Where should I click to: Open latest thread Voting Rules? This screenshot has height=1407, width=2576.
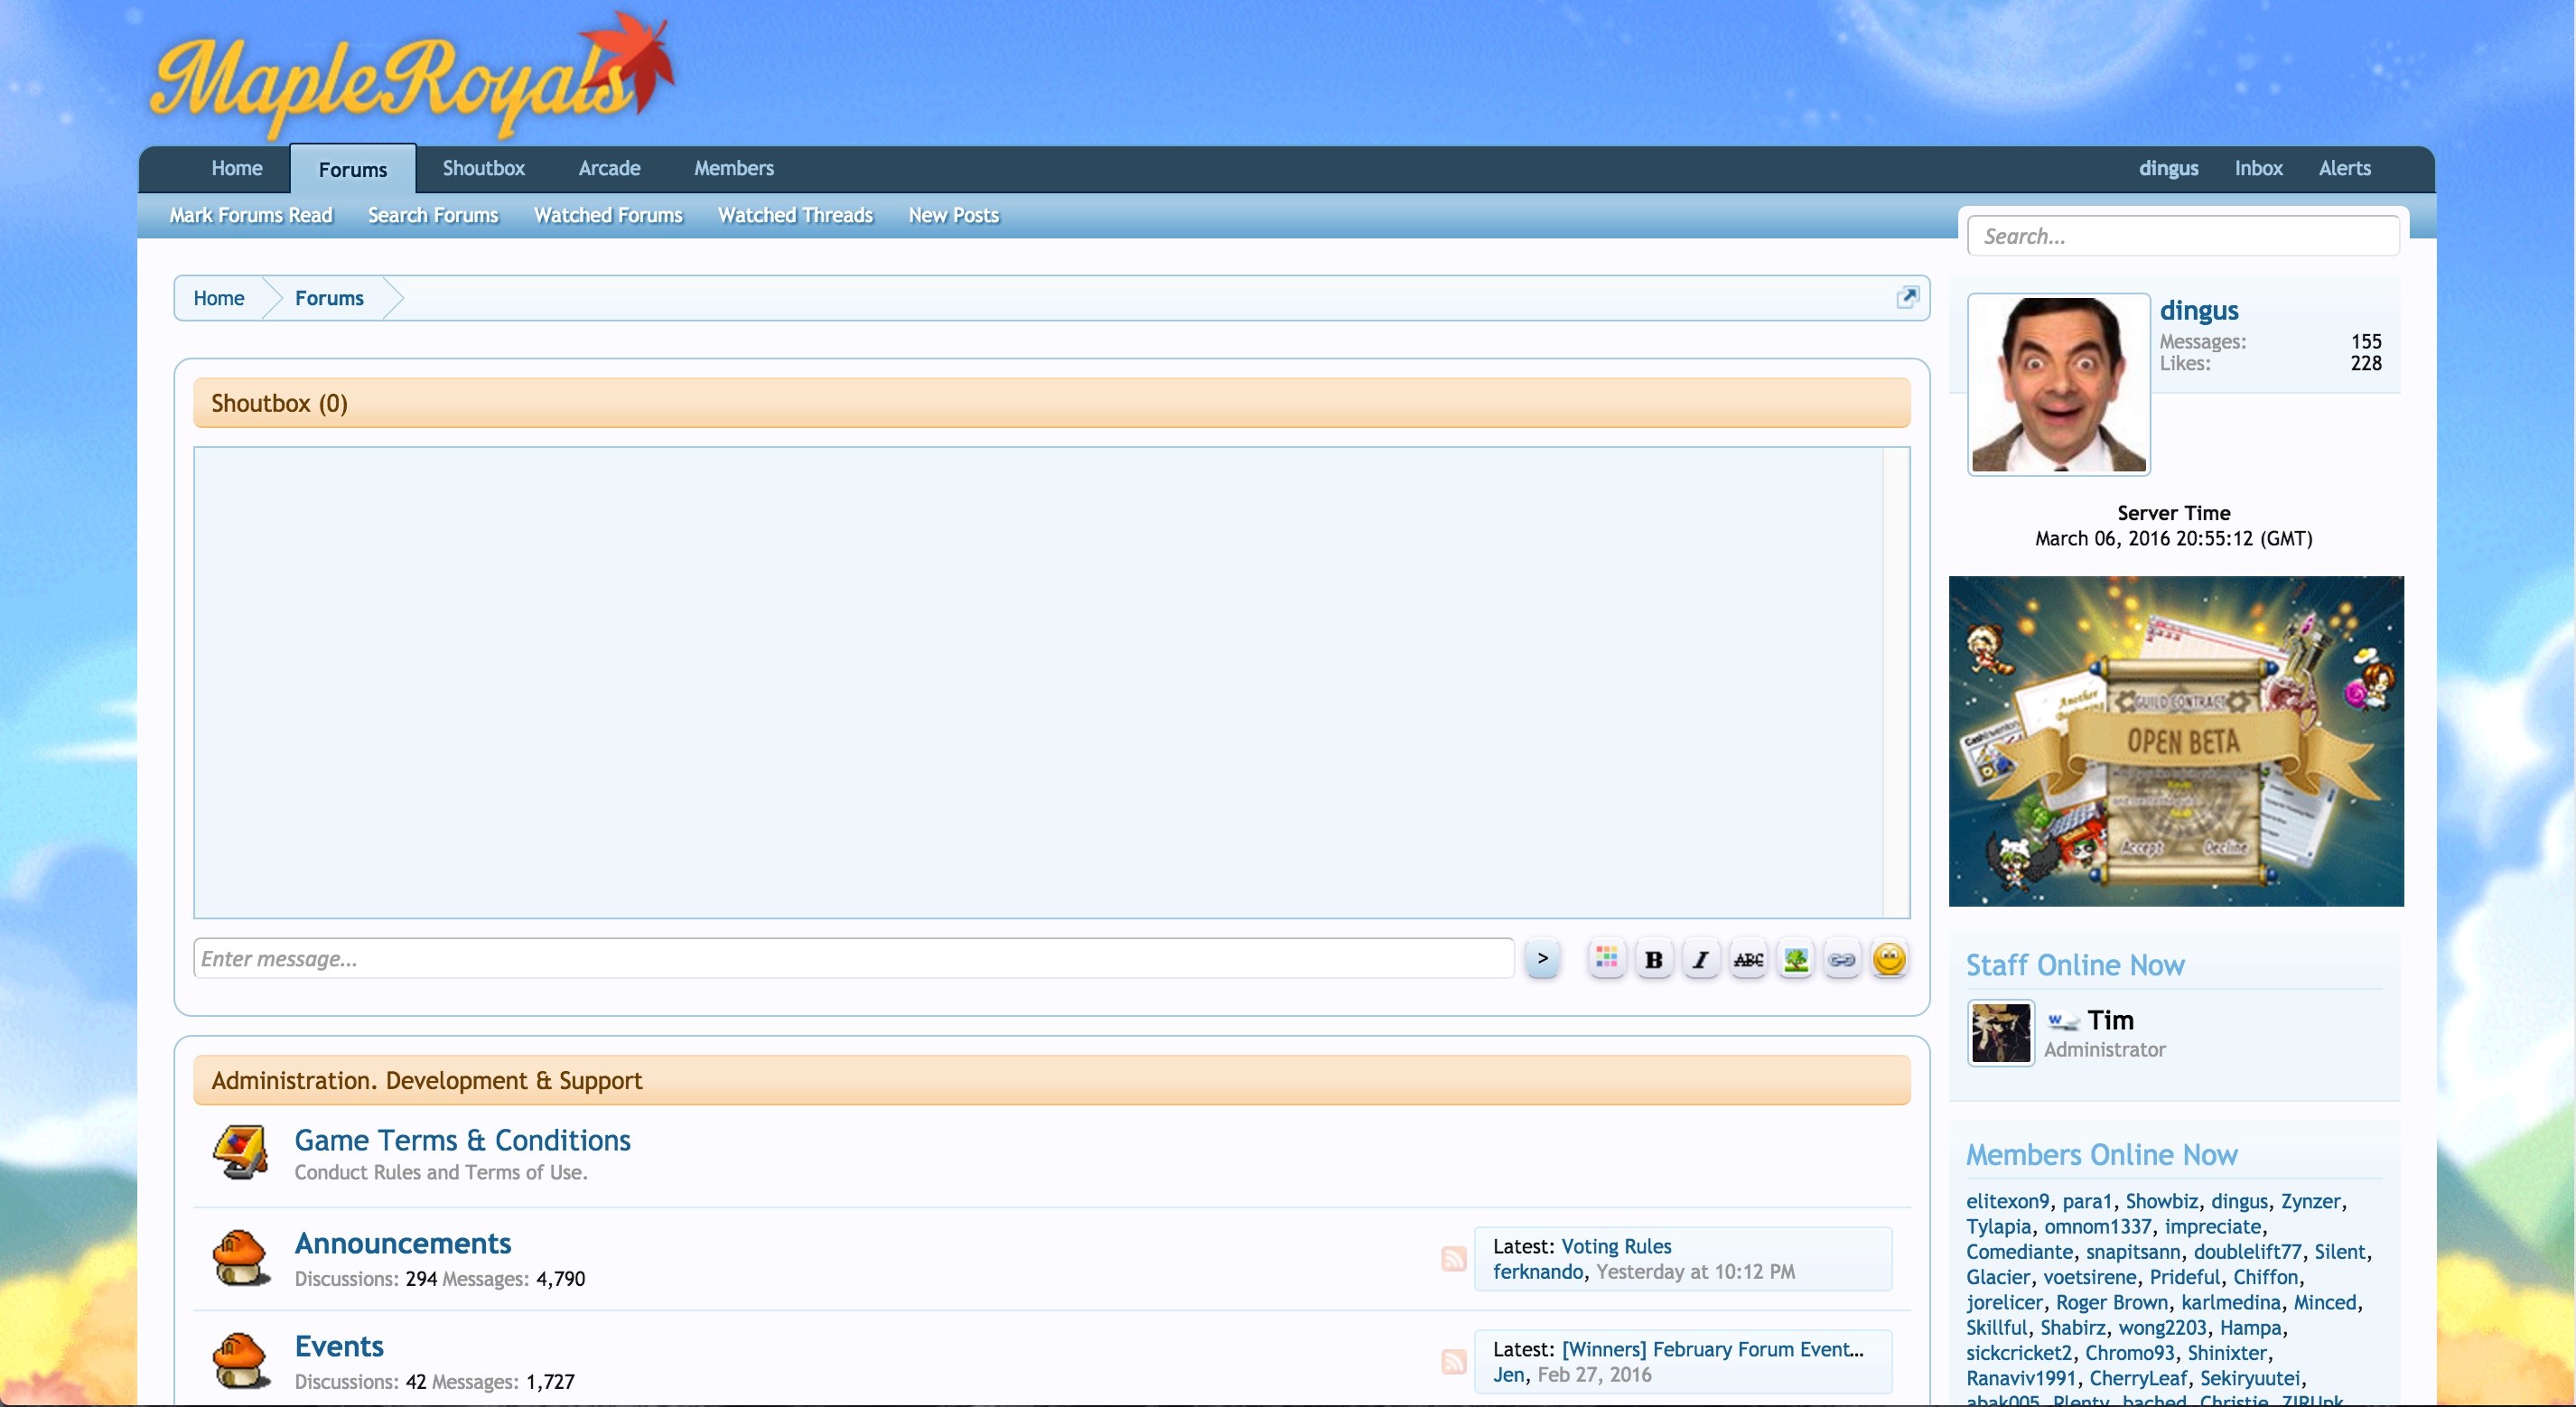[1616, 1246]
